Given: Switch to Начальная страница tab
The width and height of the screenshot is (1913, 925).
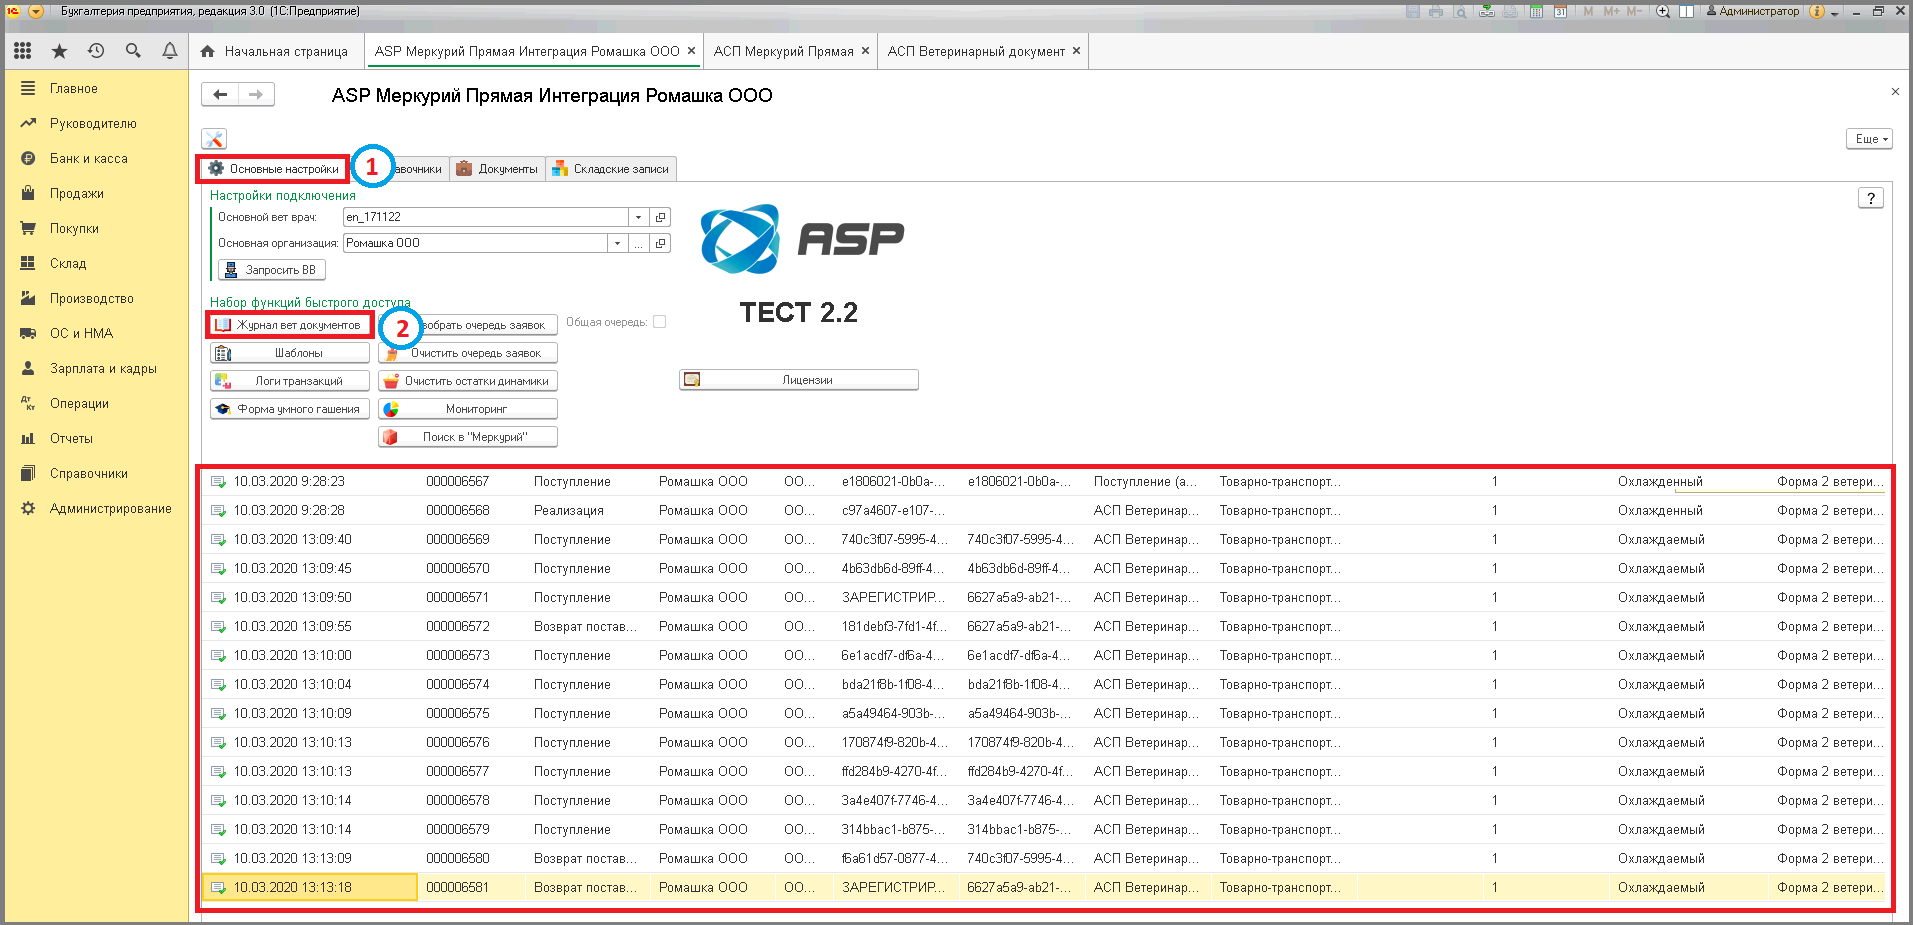Looking at the screenshot, I should coord(275,51).
